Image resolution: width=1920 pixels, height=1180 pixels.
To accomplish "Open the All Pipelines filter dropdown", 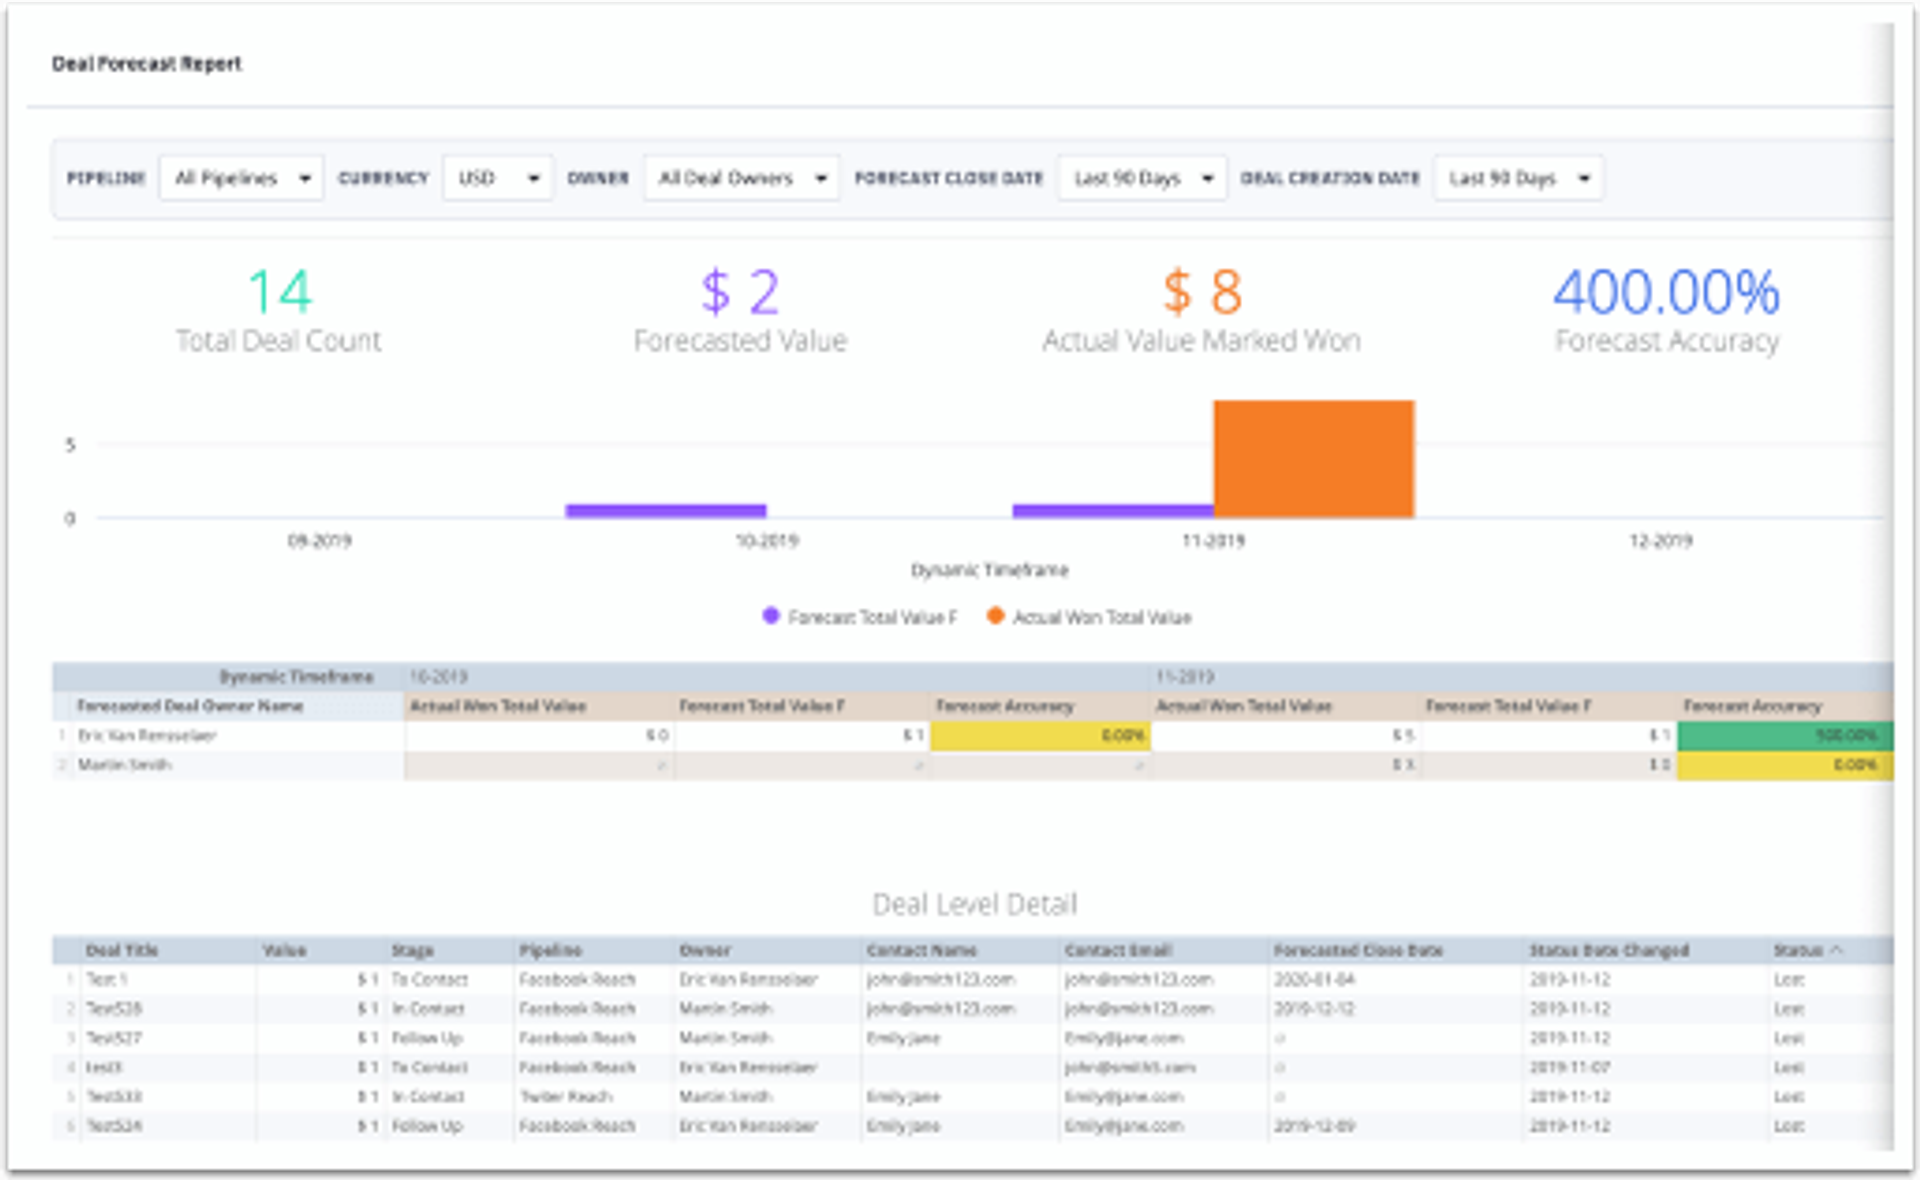I will tap(240, 177).
